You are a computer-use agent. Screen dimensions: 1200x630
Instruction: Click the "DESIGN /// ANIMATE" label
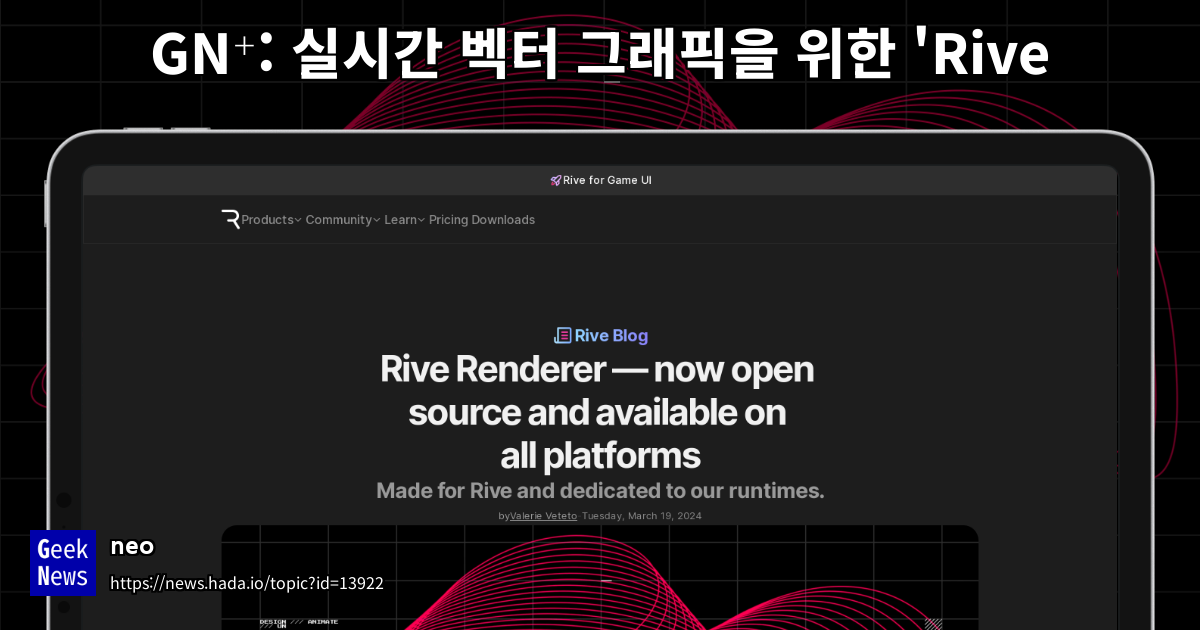coord(300,620)
